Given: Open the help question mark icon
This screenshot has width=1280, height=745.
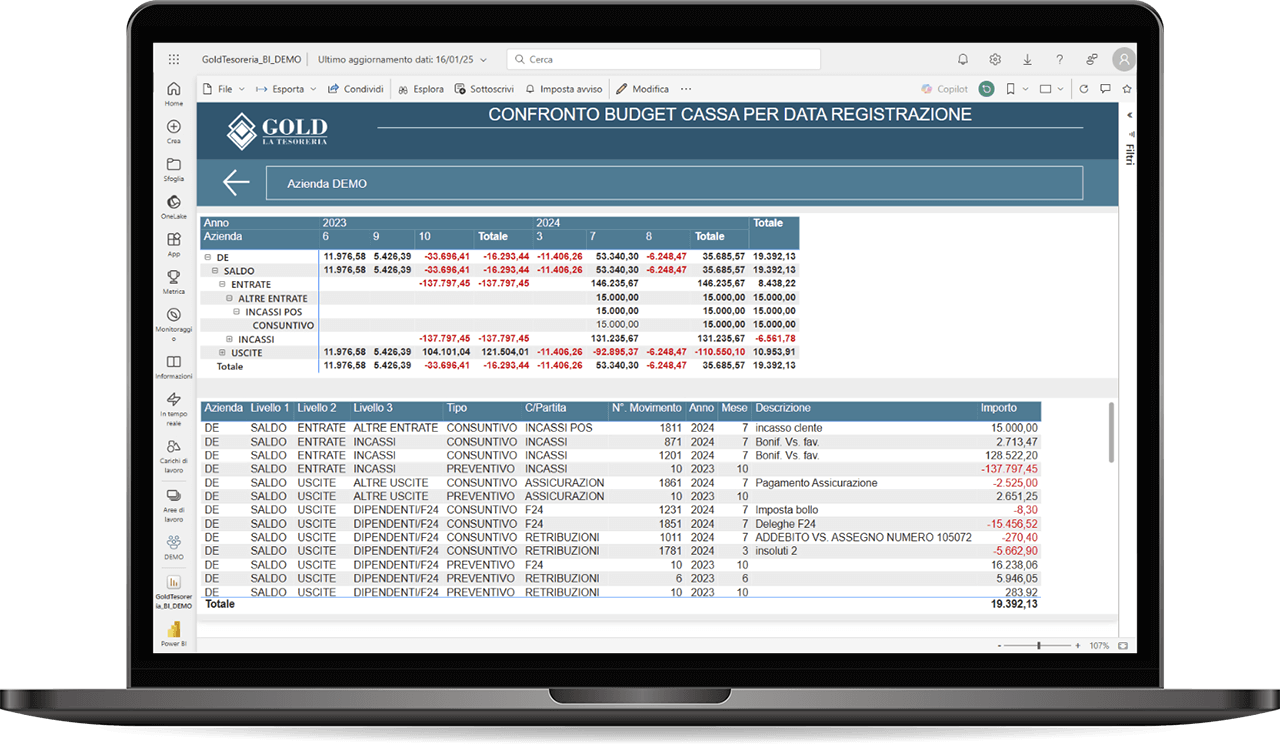Looking at the screenshot, I should pos(1060,59).
